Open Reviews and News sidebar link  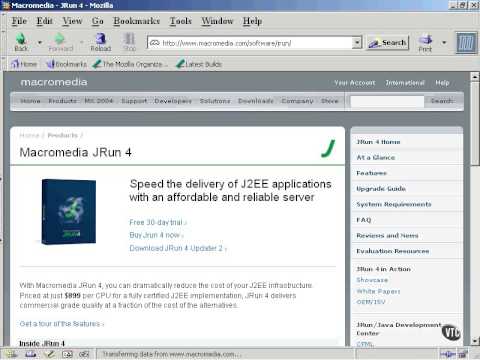pyautogui.click(x=387, y=235)
